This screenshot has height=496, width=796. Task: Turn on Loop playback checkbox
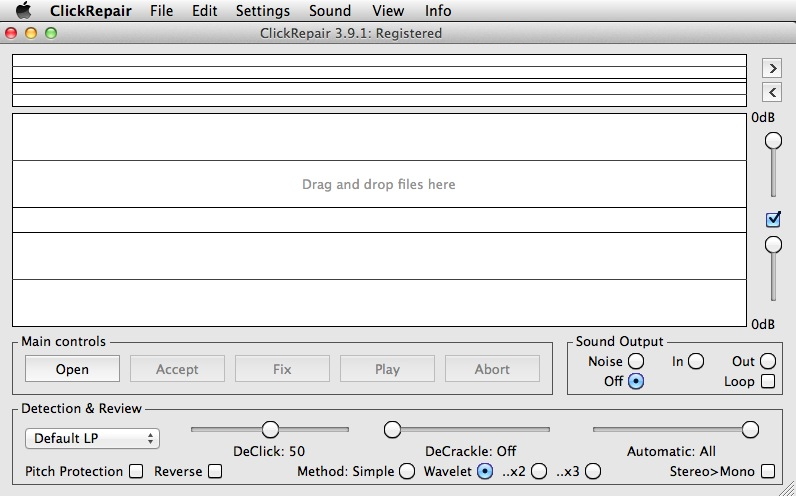768,381
